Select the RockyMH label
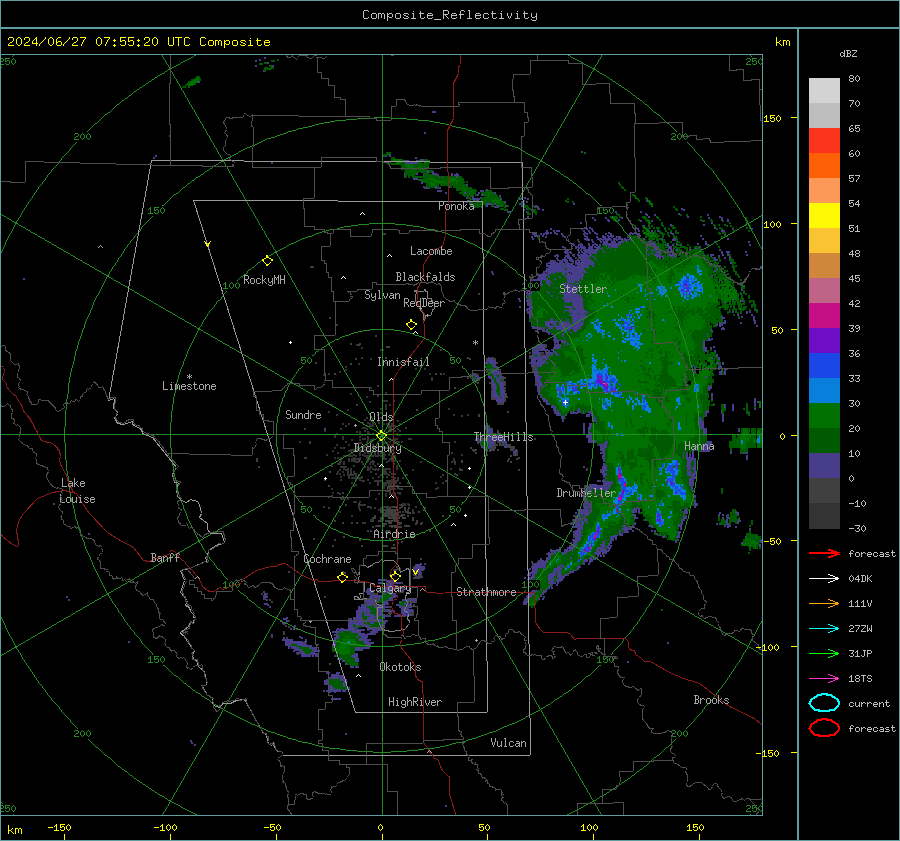 coord(264,280)
